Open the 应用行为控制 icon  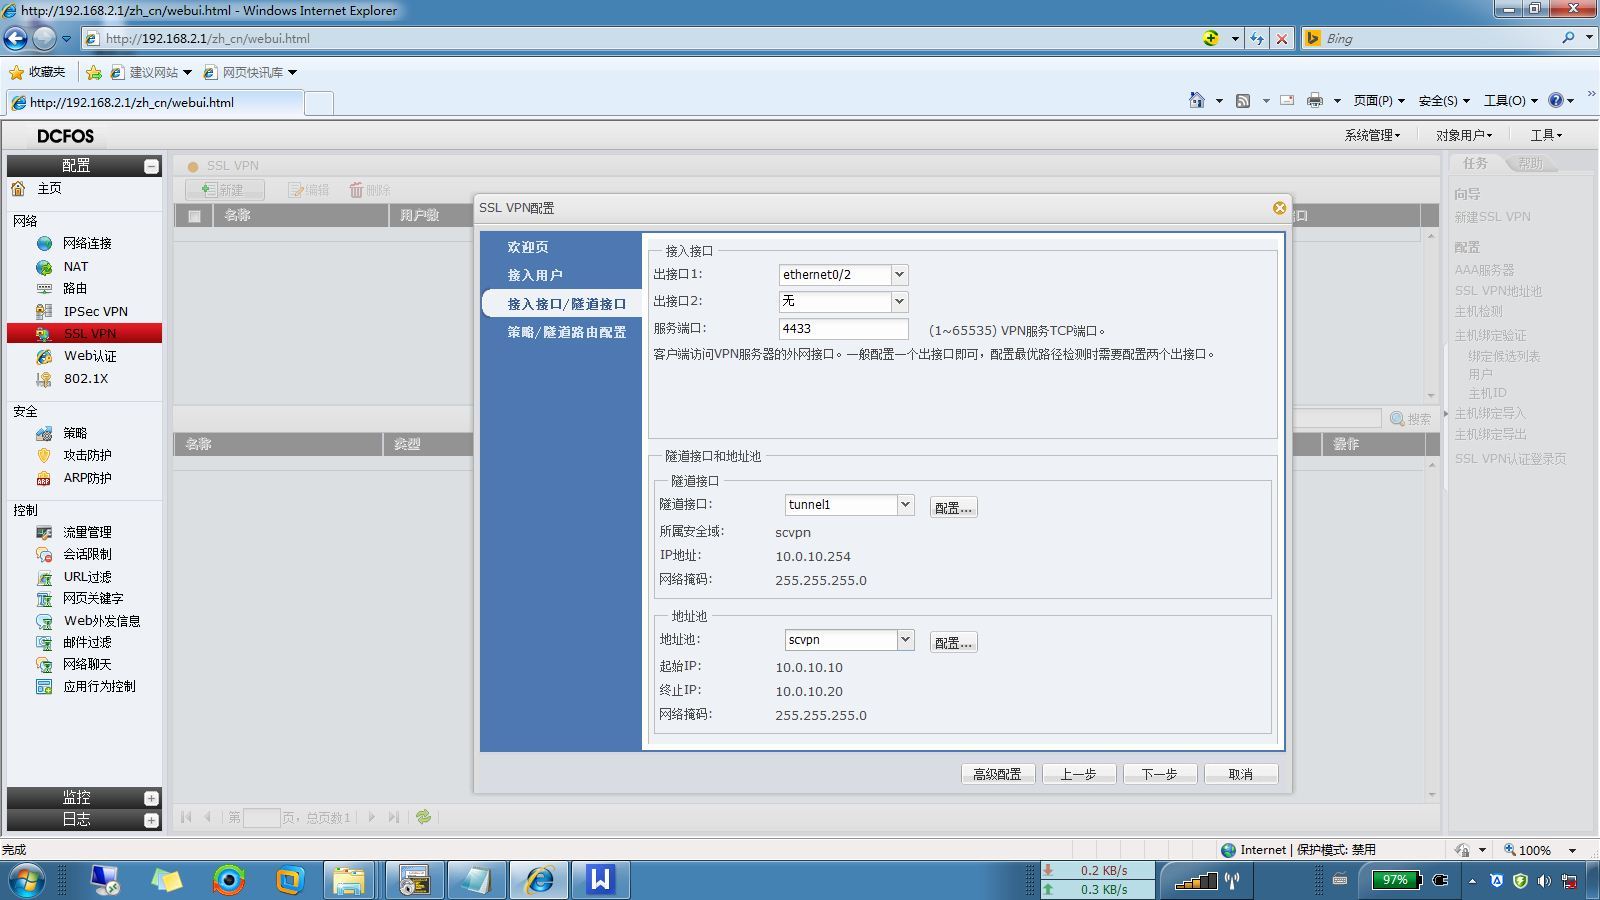[x=44, y=687]
